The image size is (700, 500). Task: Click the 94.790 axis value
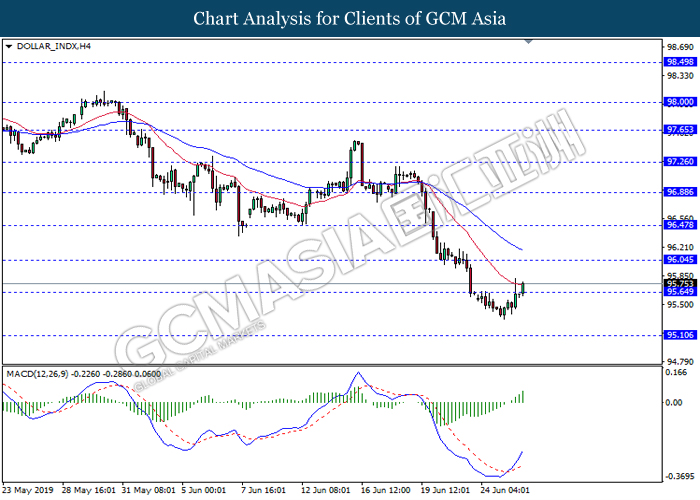pos(680,362)
